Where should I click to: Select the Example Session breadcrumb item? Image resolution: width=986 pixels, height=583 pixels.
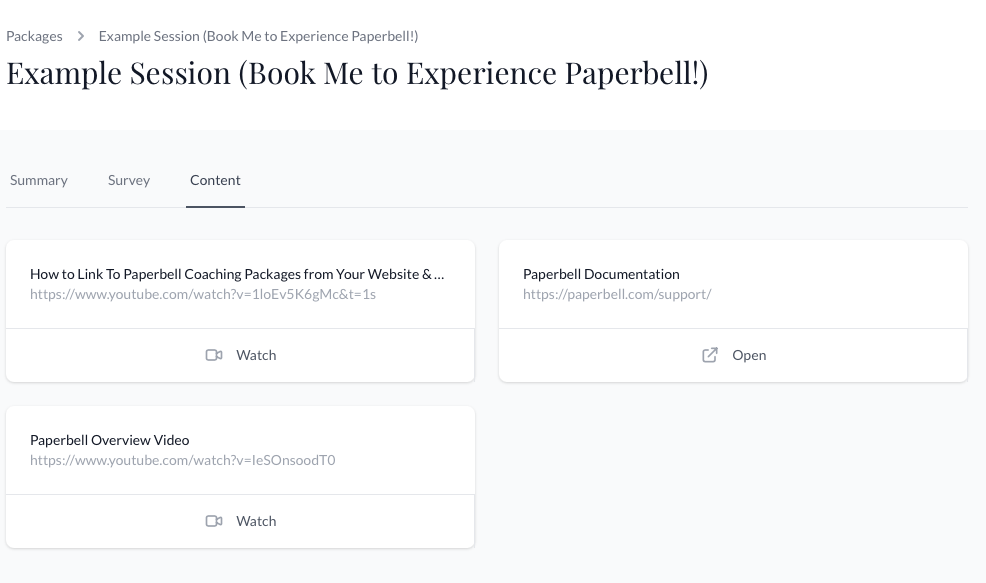click(258, 36)
